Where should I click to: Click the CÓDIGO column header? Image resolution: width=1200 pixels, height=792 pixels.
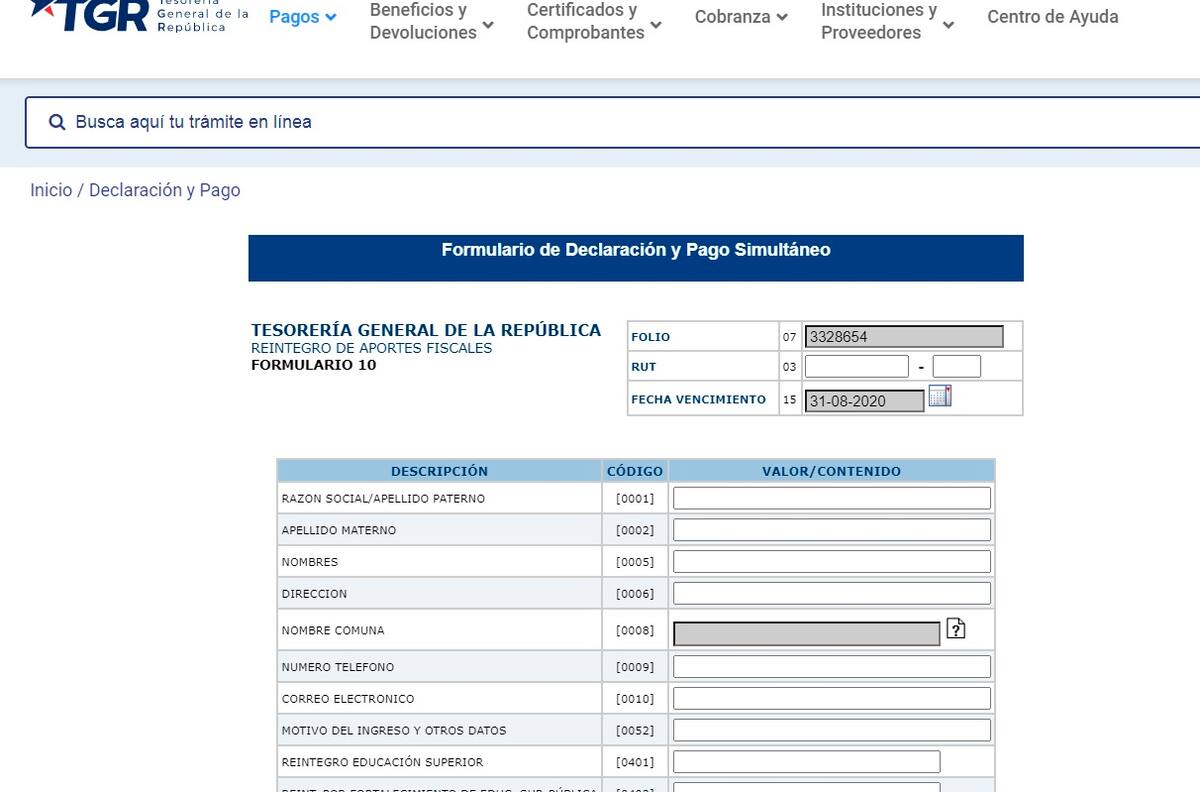click(635, 471)
